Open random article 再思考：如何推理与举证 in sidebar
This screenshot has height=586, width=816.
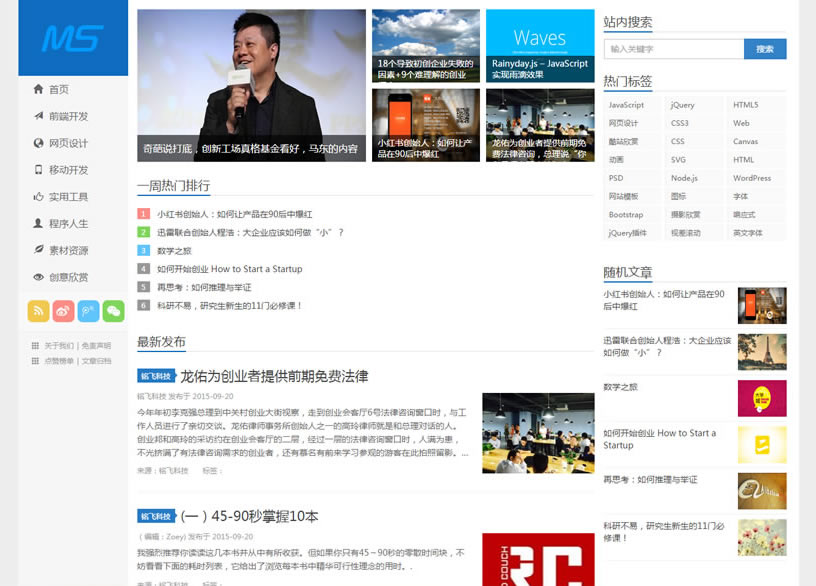650,479
